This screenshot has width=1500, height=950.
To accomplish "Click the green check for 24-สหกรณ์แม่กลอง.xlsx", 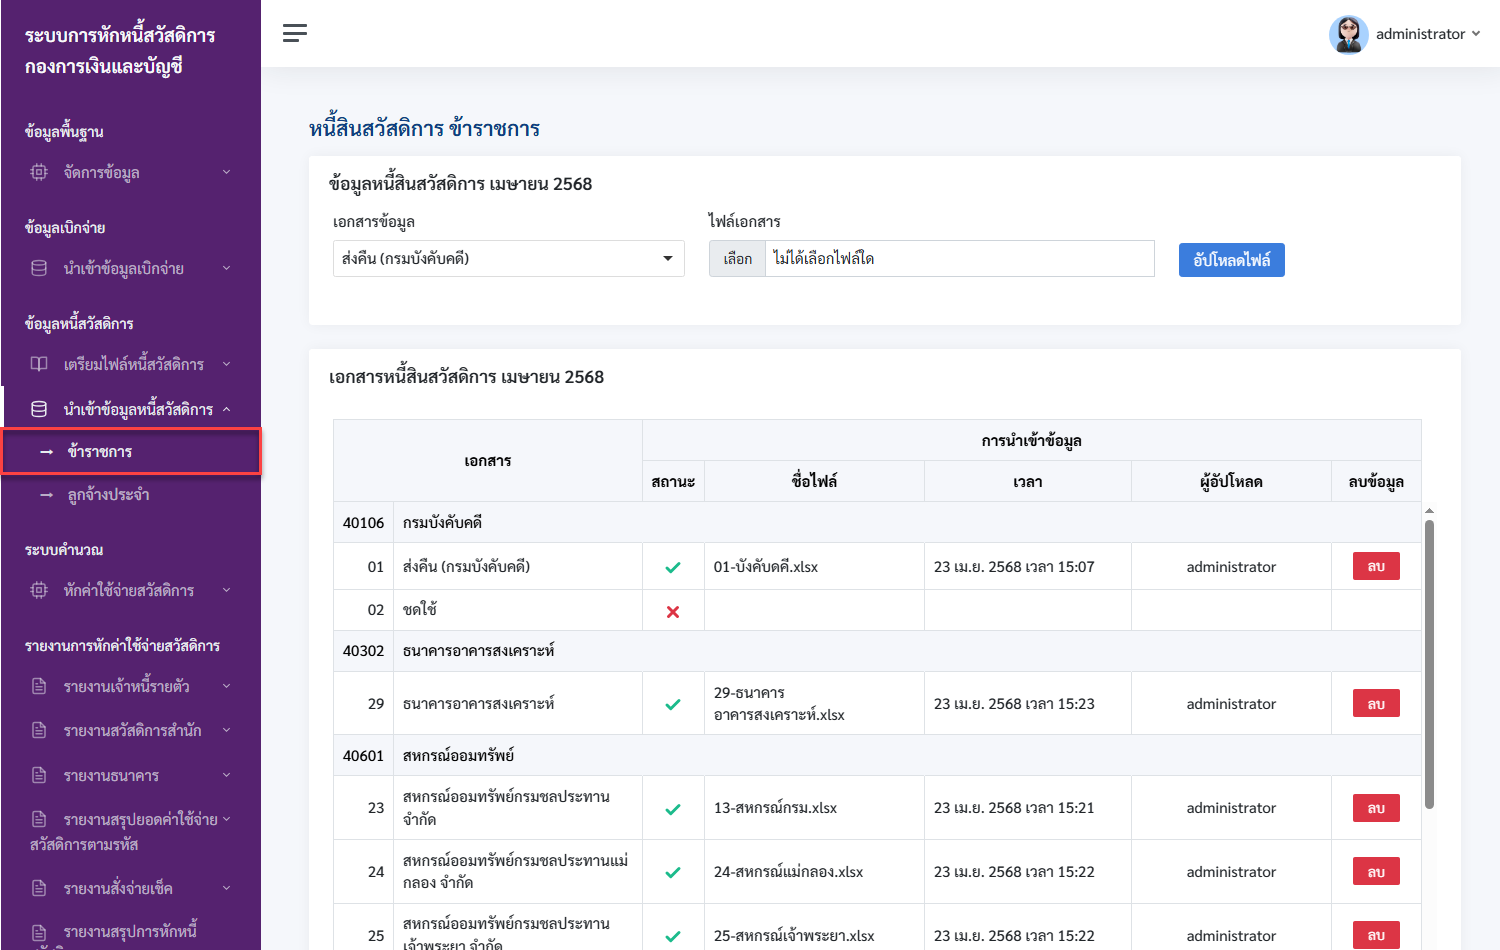I will (673, 872).
